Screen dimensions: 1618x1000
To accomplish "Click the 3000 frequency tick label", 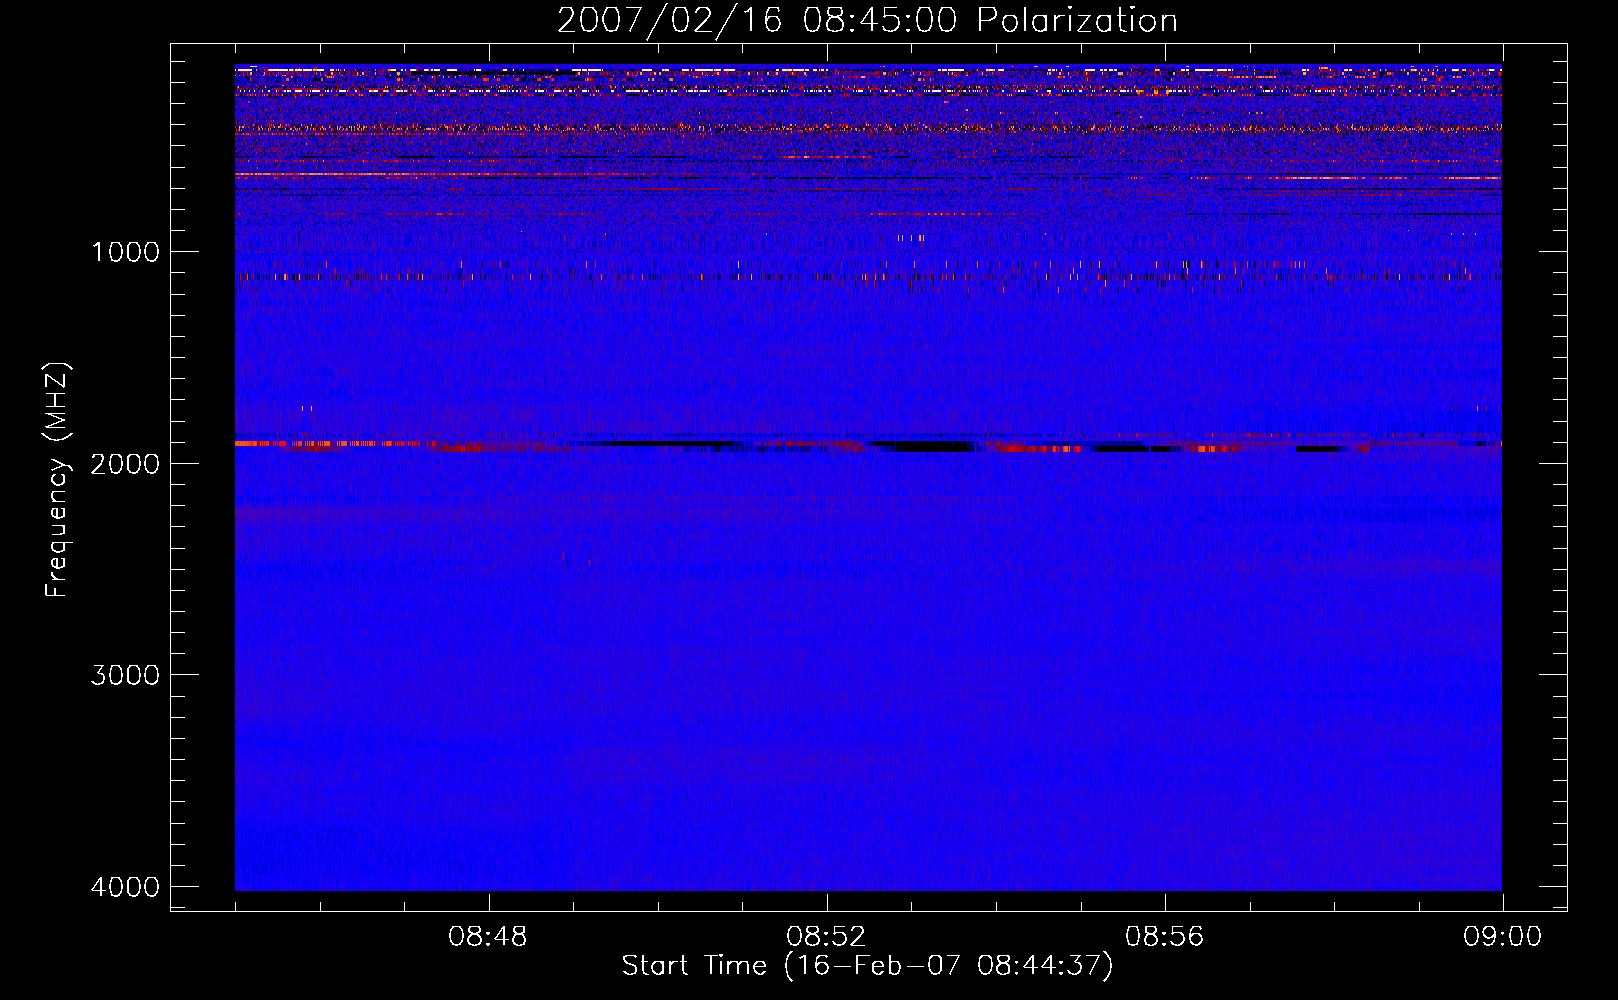I will pos(125,675).
